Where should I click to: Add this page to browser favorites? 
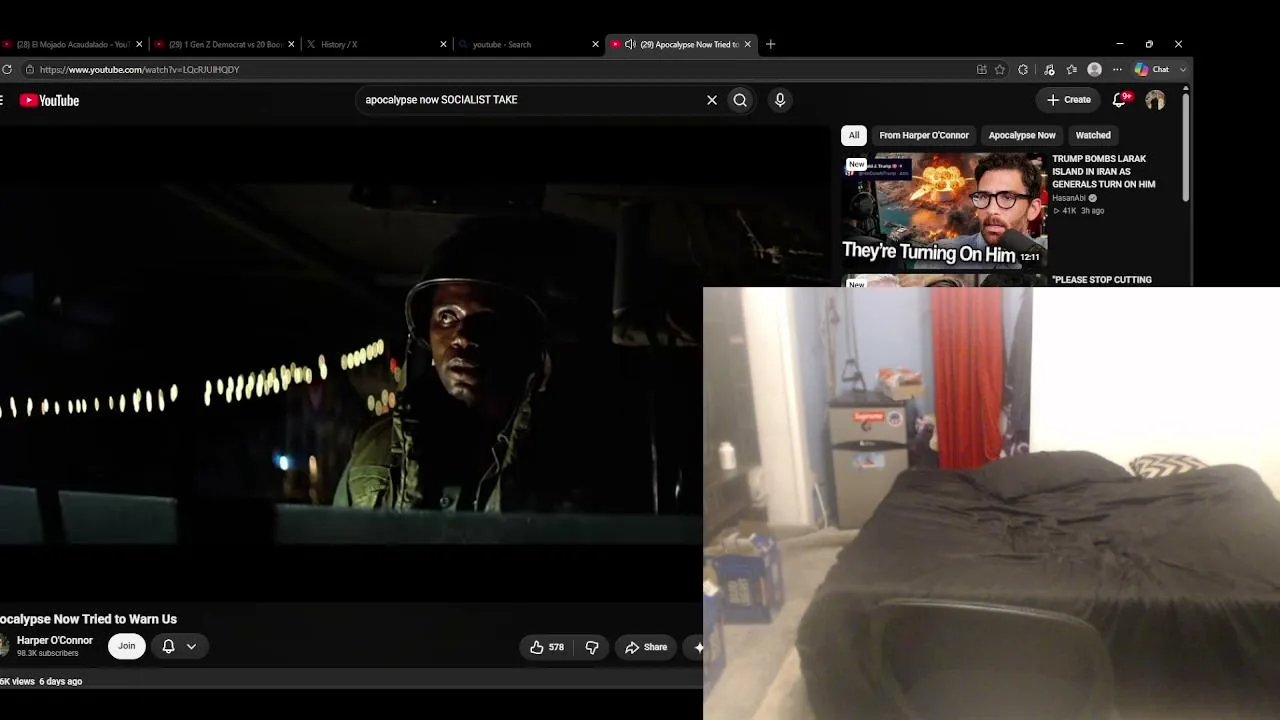coord(1000,70)
